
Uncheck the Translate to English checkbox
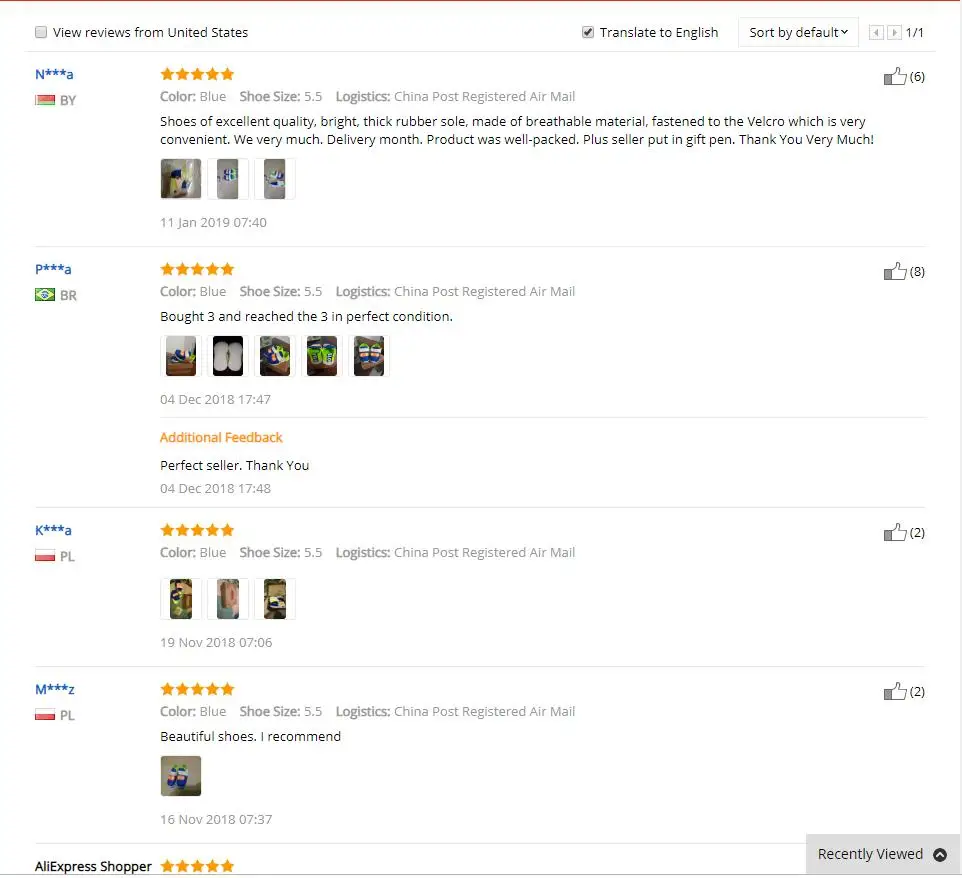(588, 32)
